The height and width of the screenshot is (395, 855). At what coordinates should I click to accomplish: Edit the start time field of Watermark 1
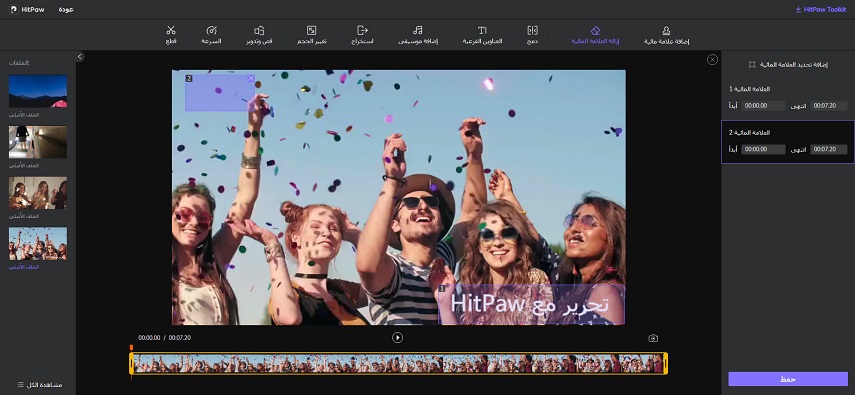pyautogui.click(x=763, y=105)
